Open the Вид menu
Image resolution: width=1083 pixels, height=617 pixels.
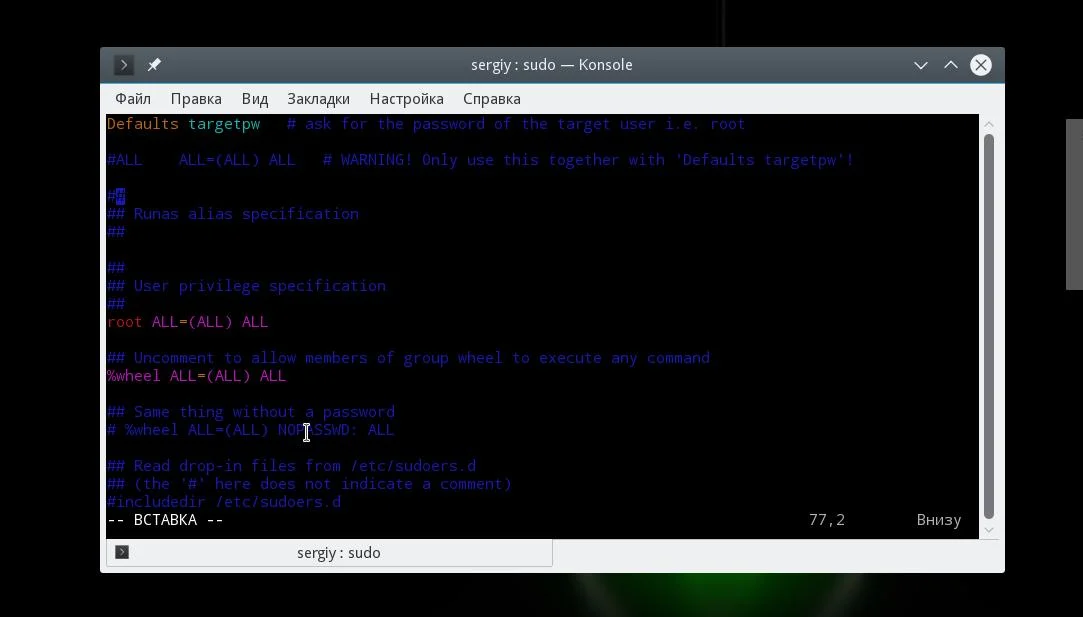[255, 99]
